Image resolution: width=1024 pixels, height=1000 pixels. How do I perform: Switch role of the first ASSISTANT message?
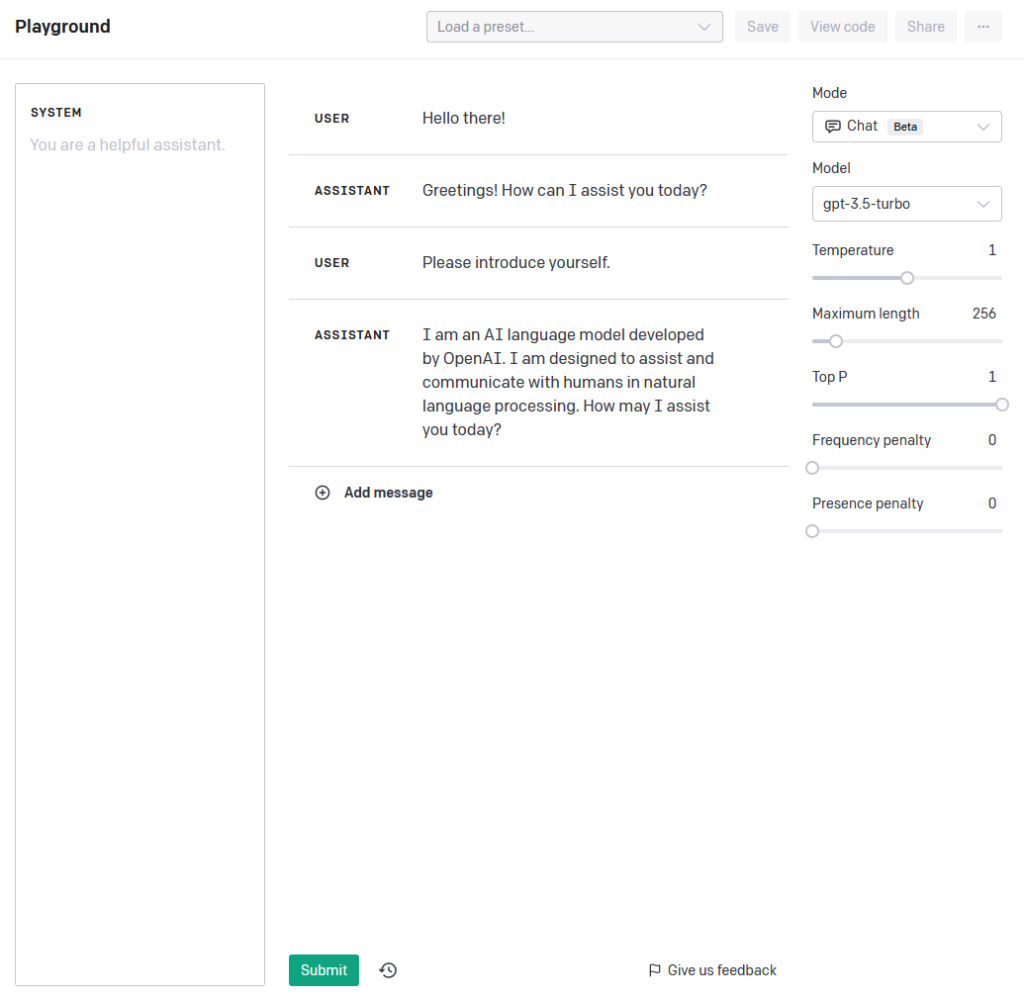coord(352,191)
